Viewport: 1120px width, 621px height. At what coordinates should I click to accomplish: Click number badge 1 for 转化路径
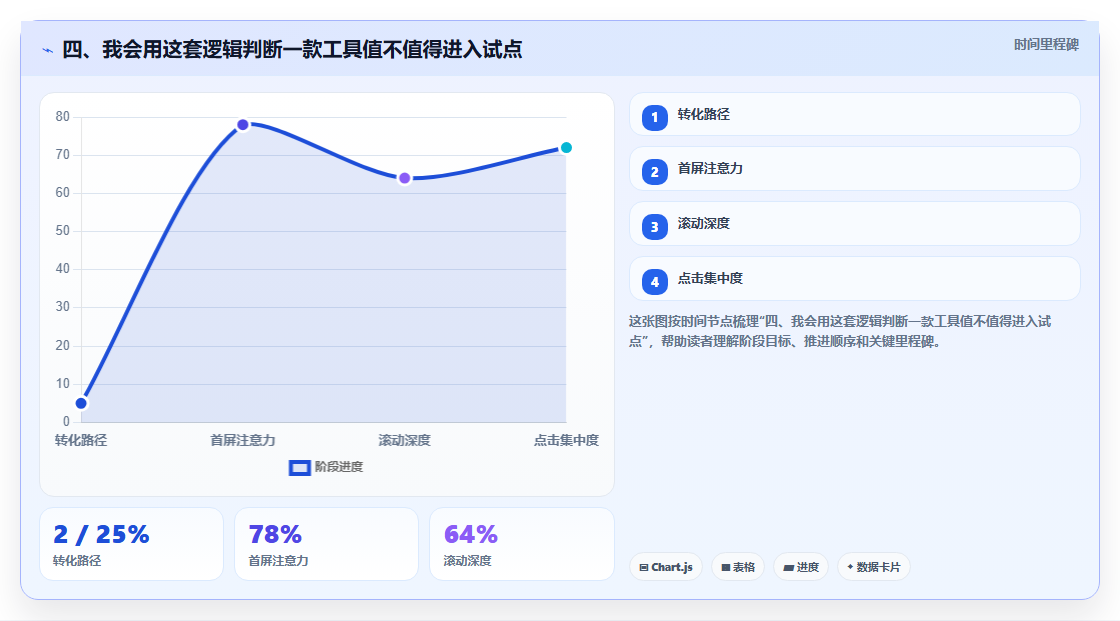[654, 117]
